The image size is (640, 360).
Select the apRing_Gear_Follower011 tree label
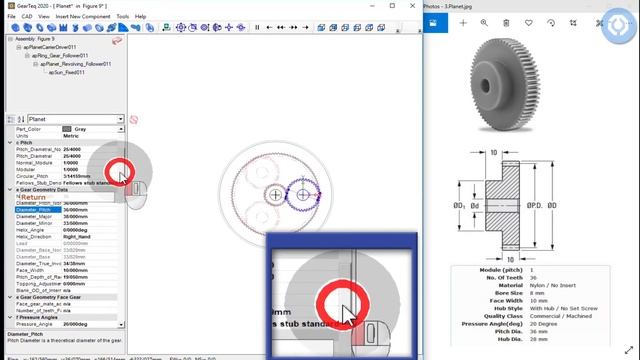[x=60, y=56]
